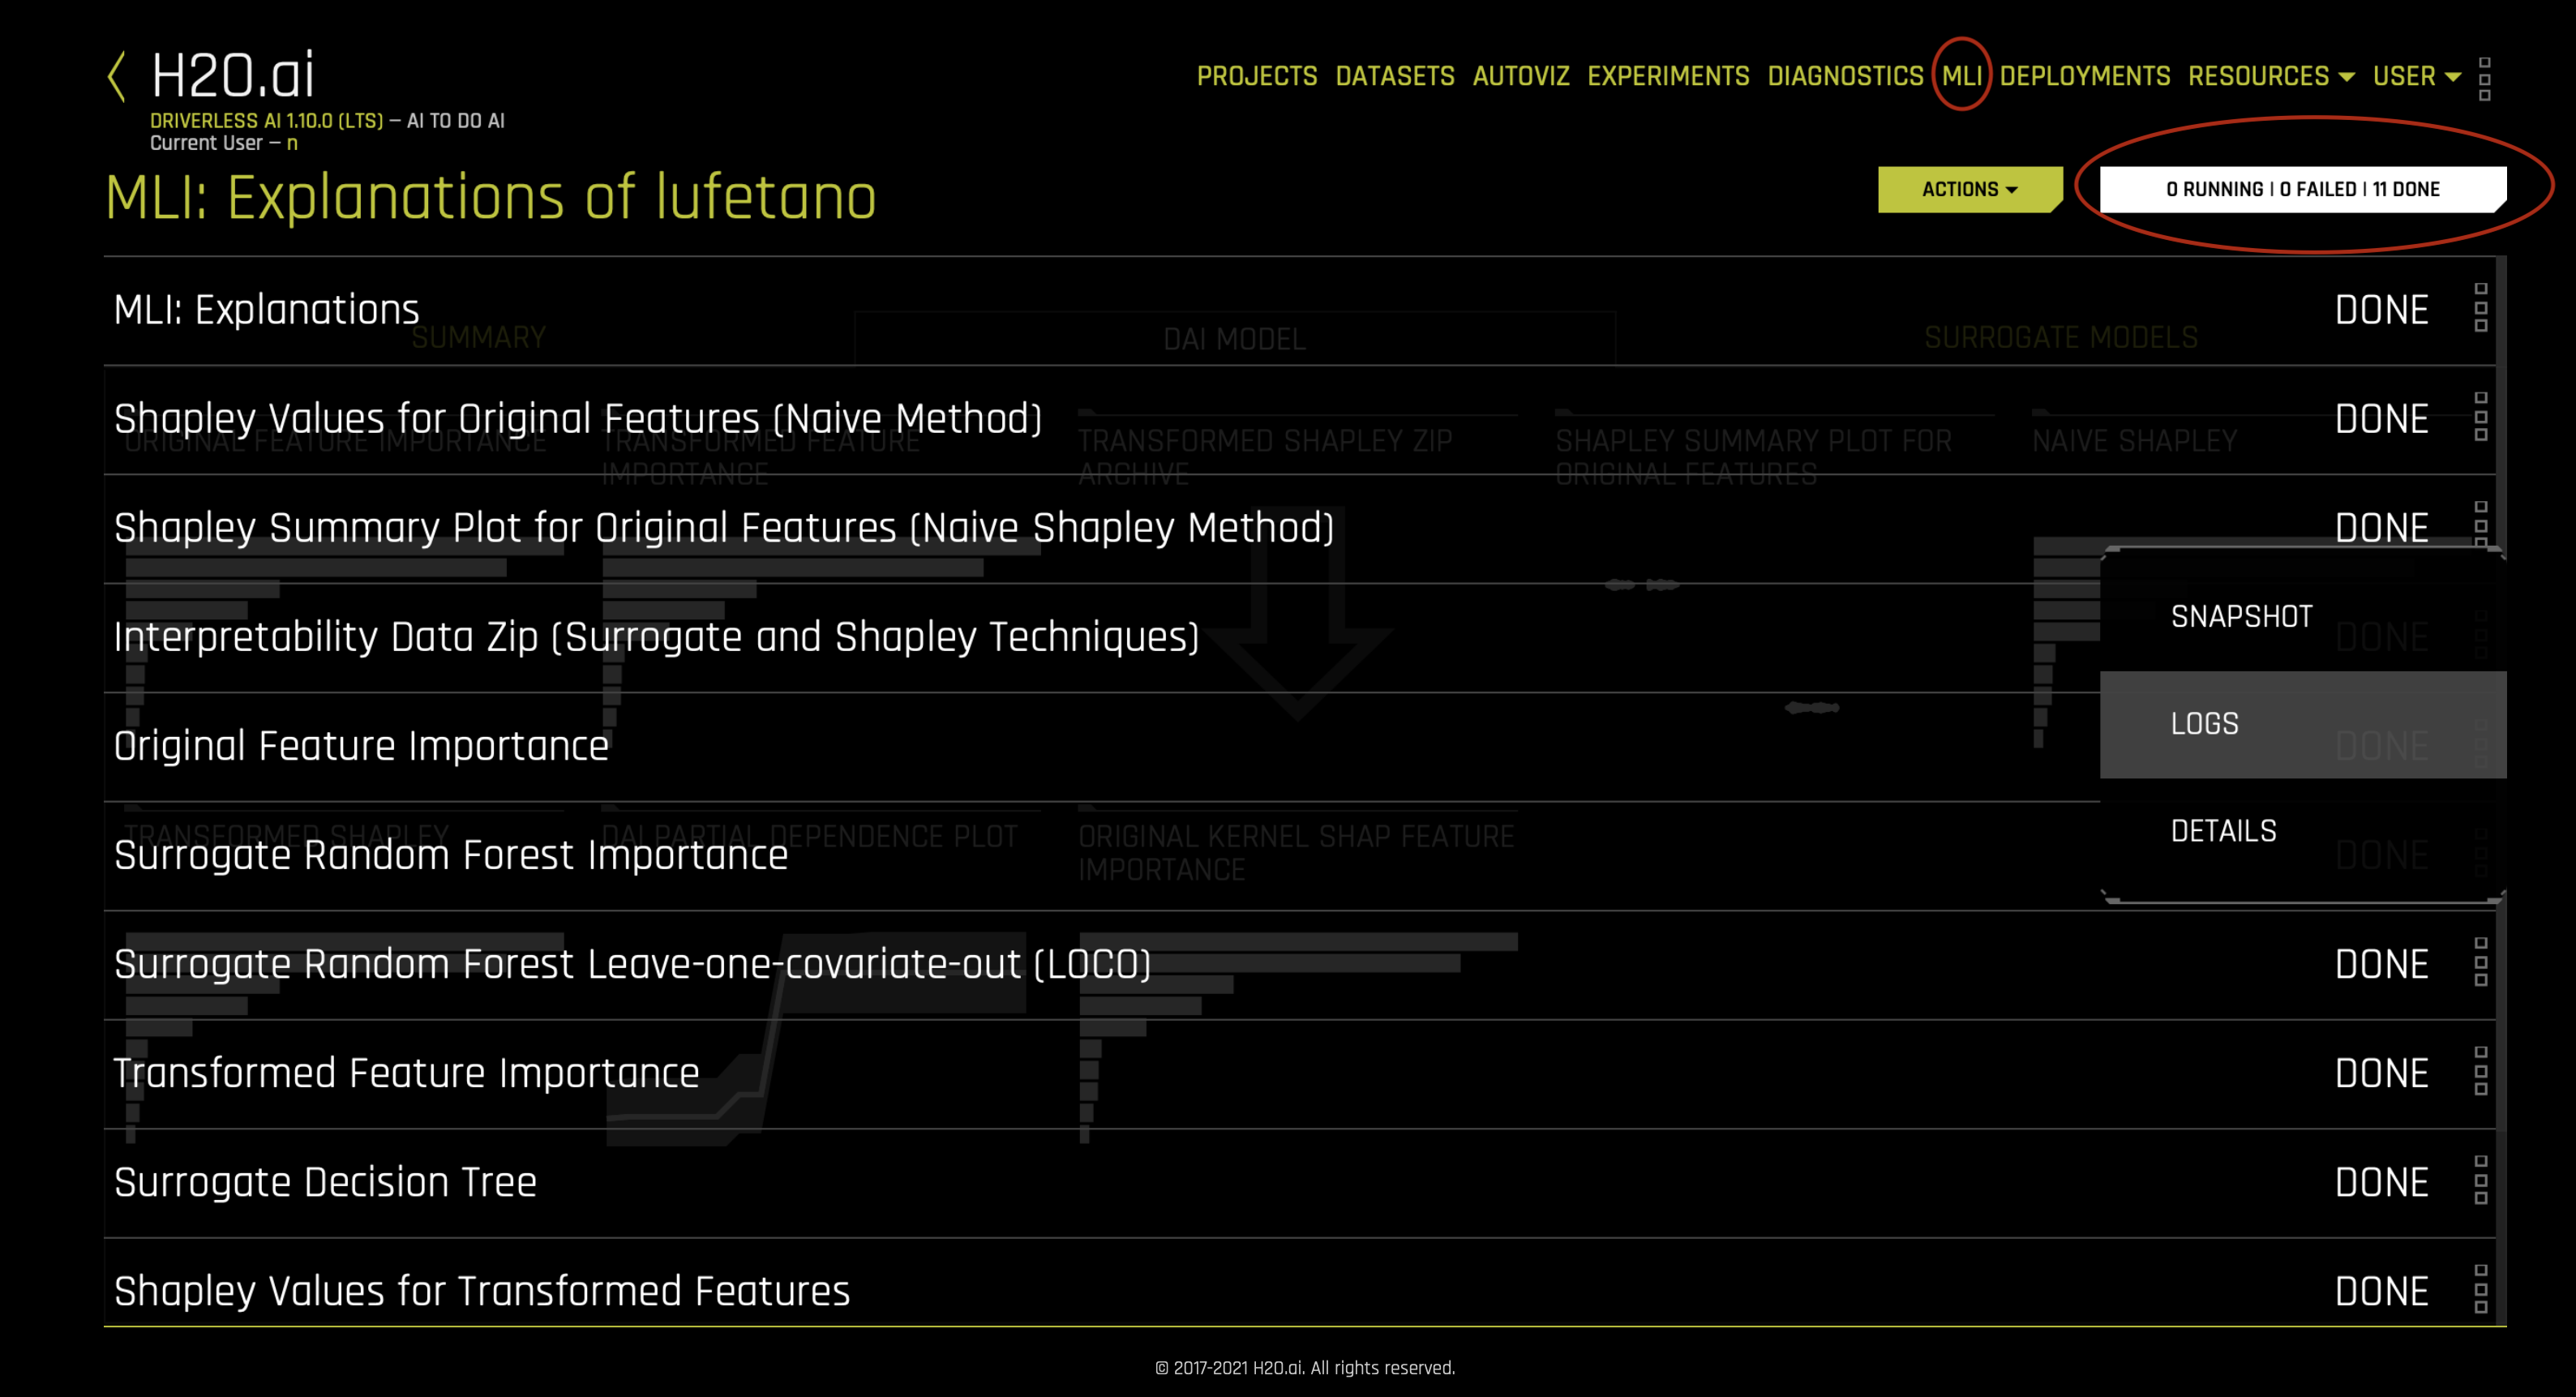Open the EXPERIMENTS navigation link
This screenshot has width=2576, height=1397.
pyautogui.click(x=1667, y=76)
